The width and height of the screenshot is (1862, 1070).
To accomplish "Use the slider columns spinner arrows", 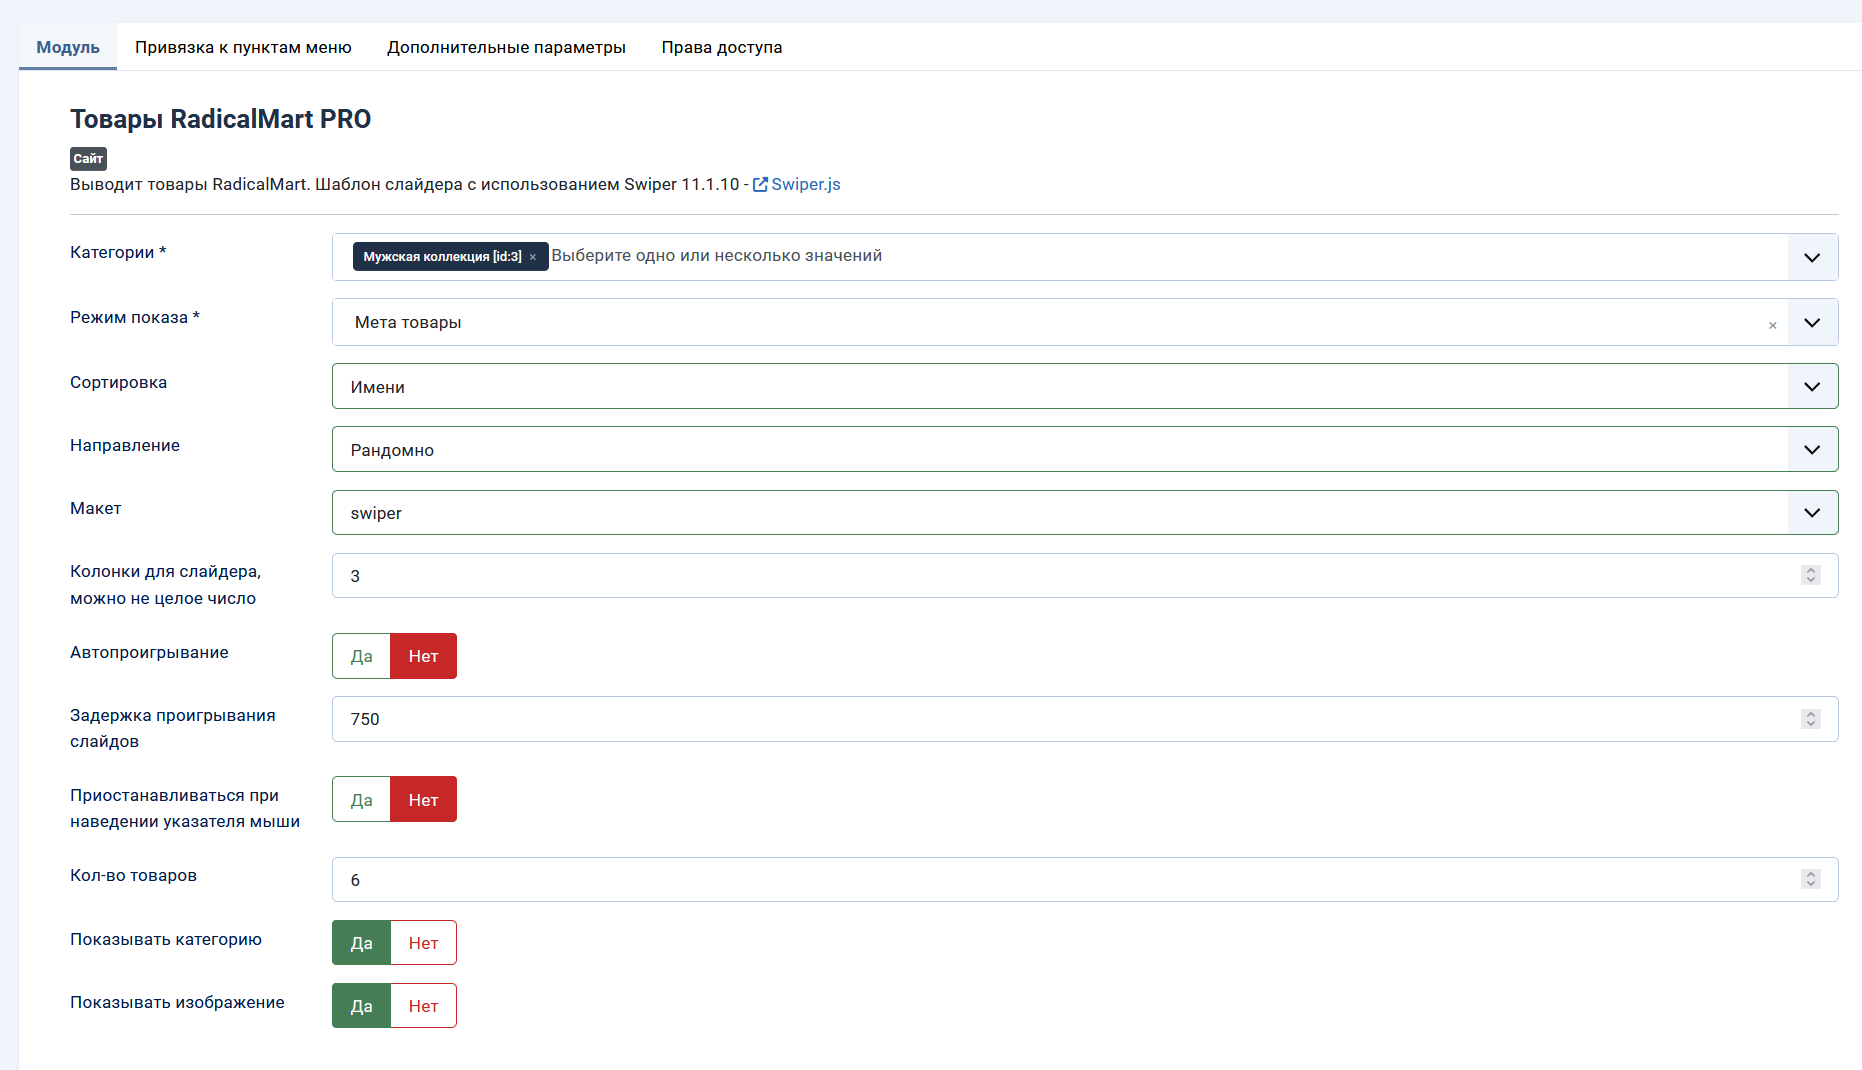I will tap(1810, 575).
